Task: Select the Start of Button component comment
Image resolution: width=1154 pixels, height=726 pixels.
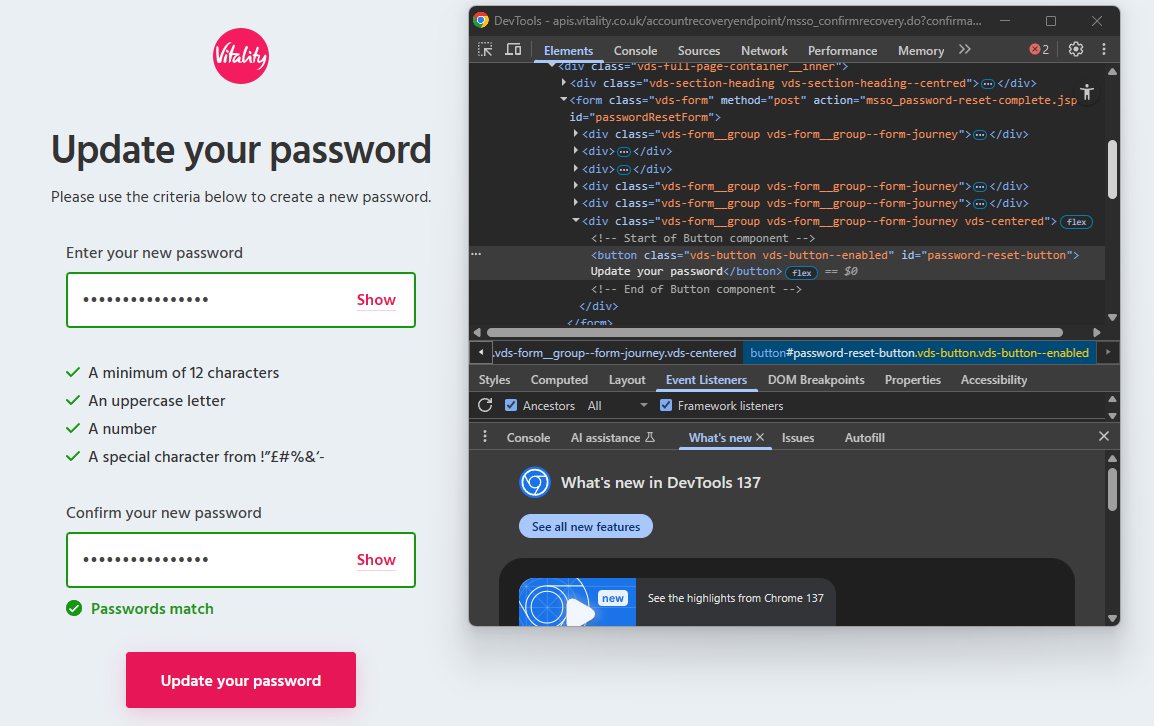Action: point(703,238)
